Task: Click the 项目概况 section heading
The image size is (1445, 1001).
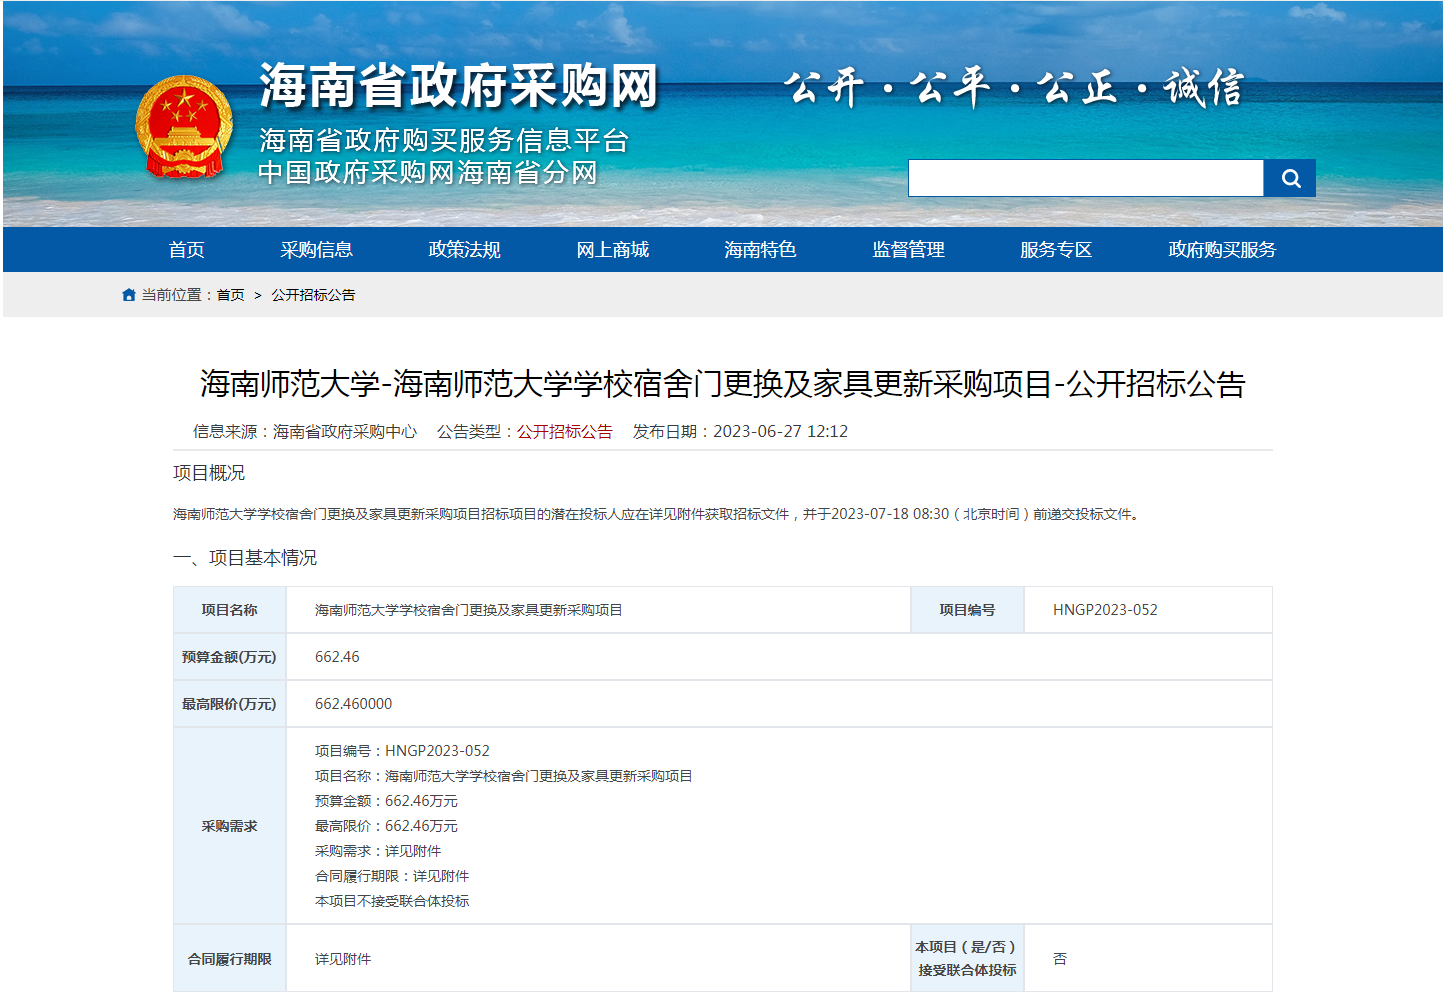Action: (209, 473)
